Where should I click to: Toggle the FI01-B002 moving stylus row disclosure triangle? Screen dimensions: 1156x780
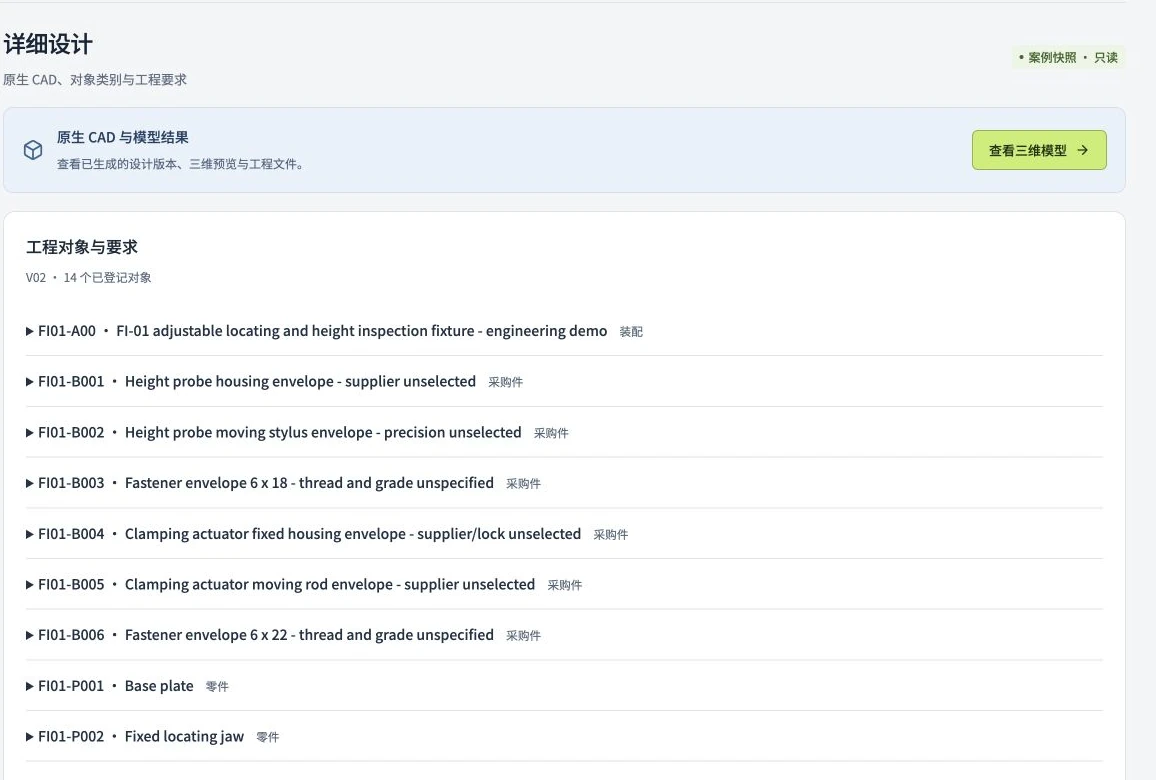(29, 433)
